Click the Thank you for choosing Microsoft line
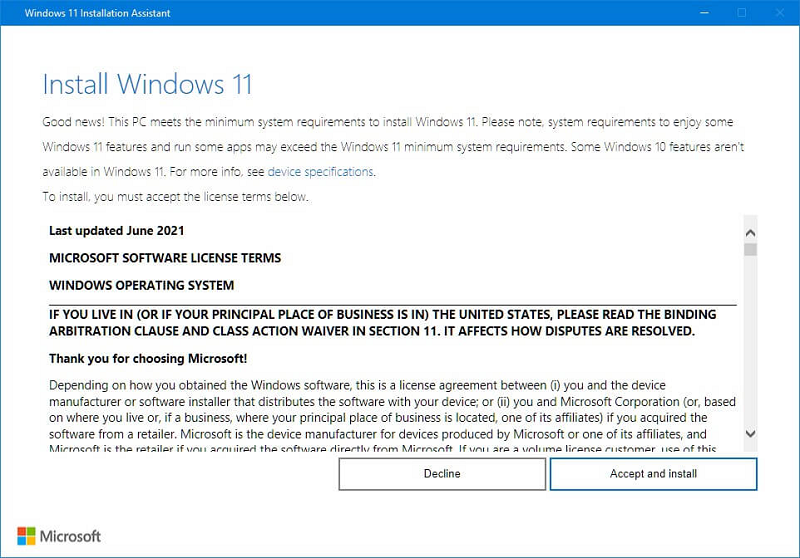 (147, 358)
